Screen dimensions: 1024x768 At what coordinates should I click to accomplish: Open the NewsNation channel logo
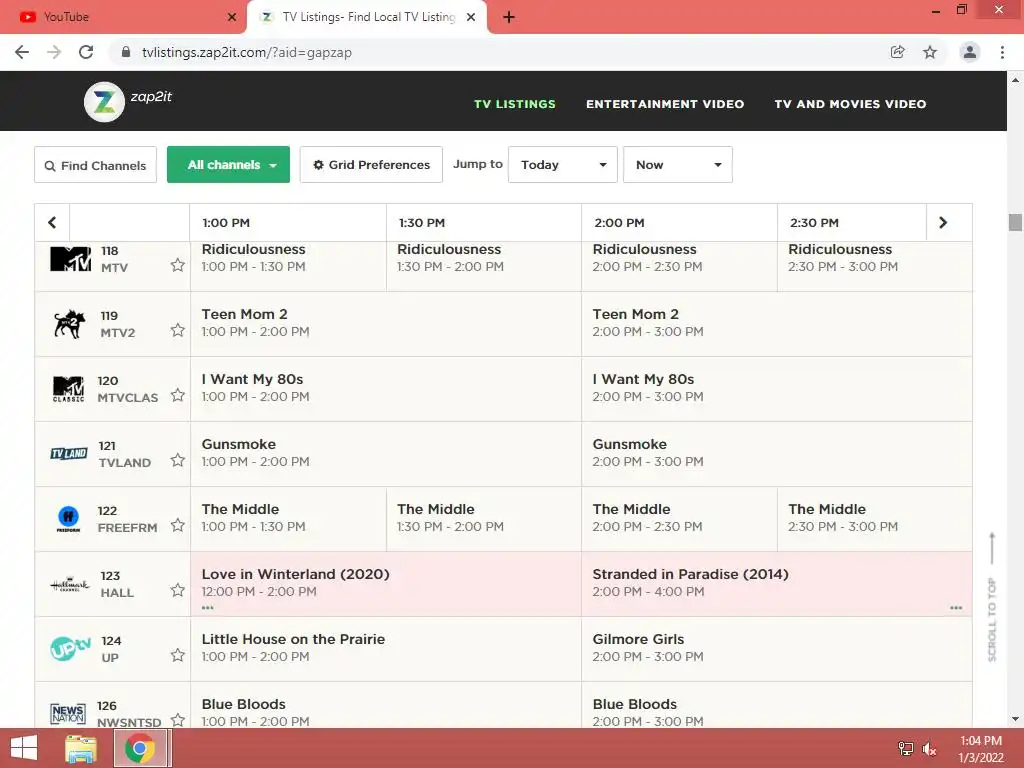68,713
